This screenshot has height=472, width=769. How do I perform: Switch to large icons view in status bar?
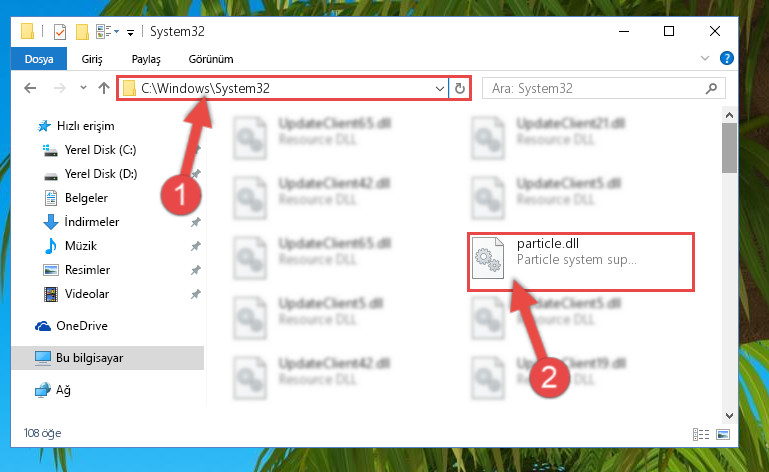(x=723, y=434)
